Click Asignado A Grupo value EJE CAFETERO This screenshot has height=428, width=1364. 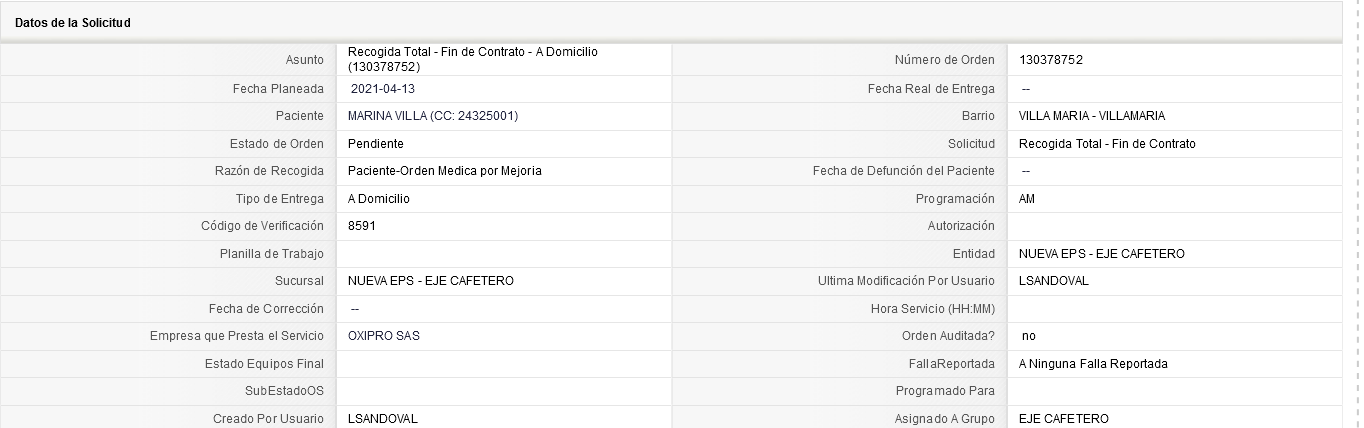(x=1063, y=419)
